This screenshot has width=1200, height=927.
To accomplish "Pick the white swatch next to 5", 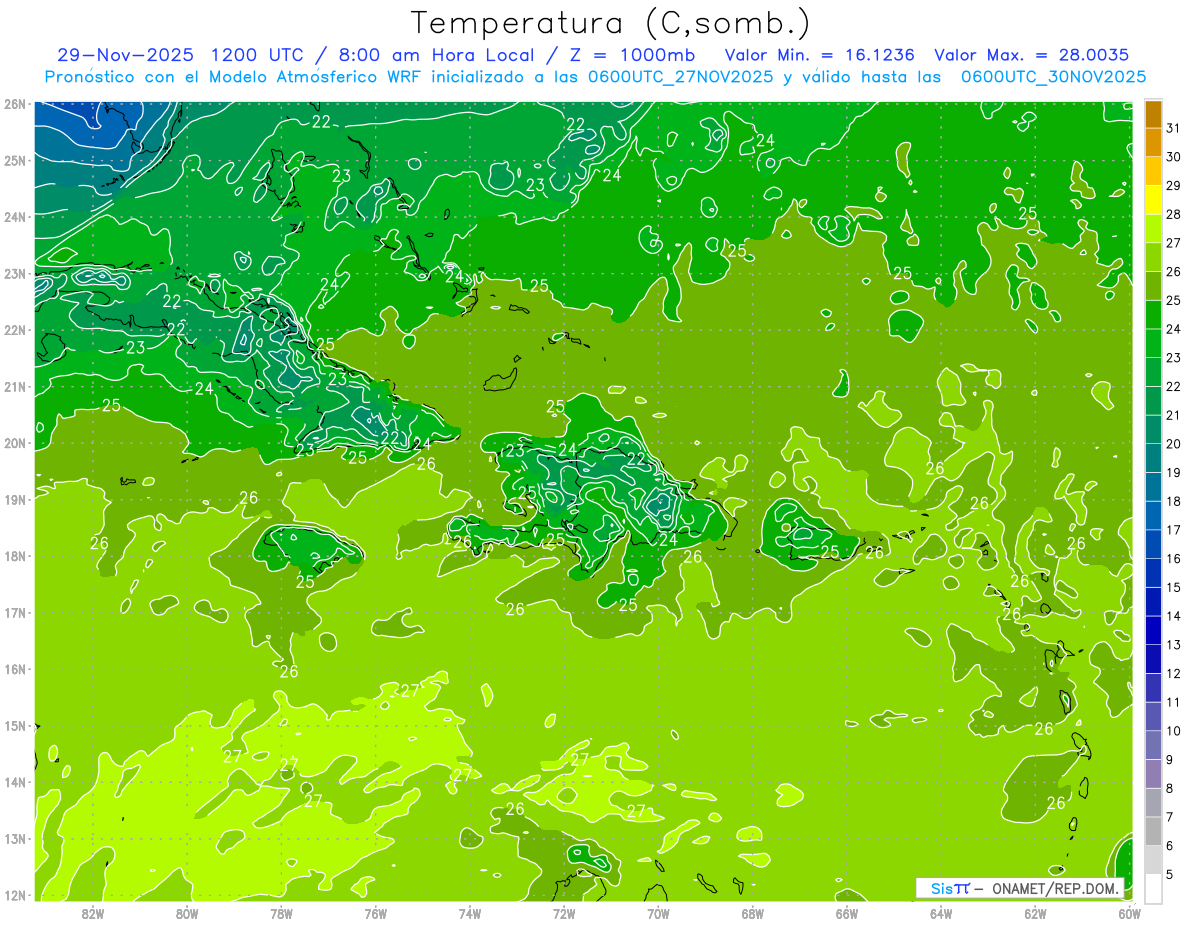I will (x=1153, y=887).
